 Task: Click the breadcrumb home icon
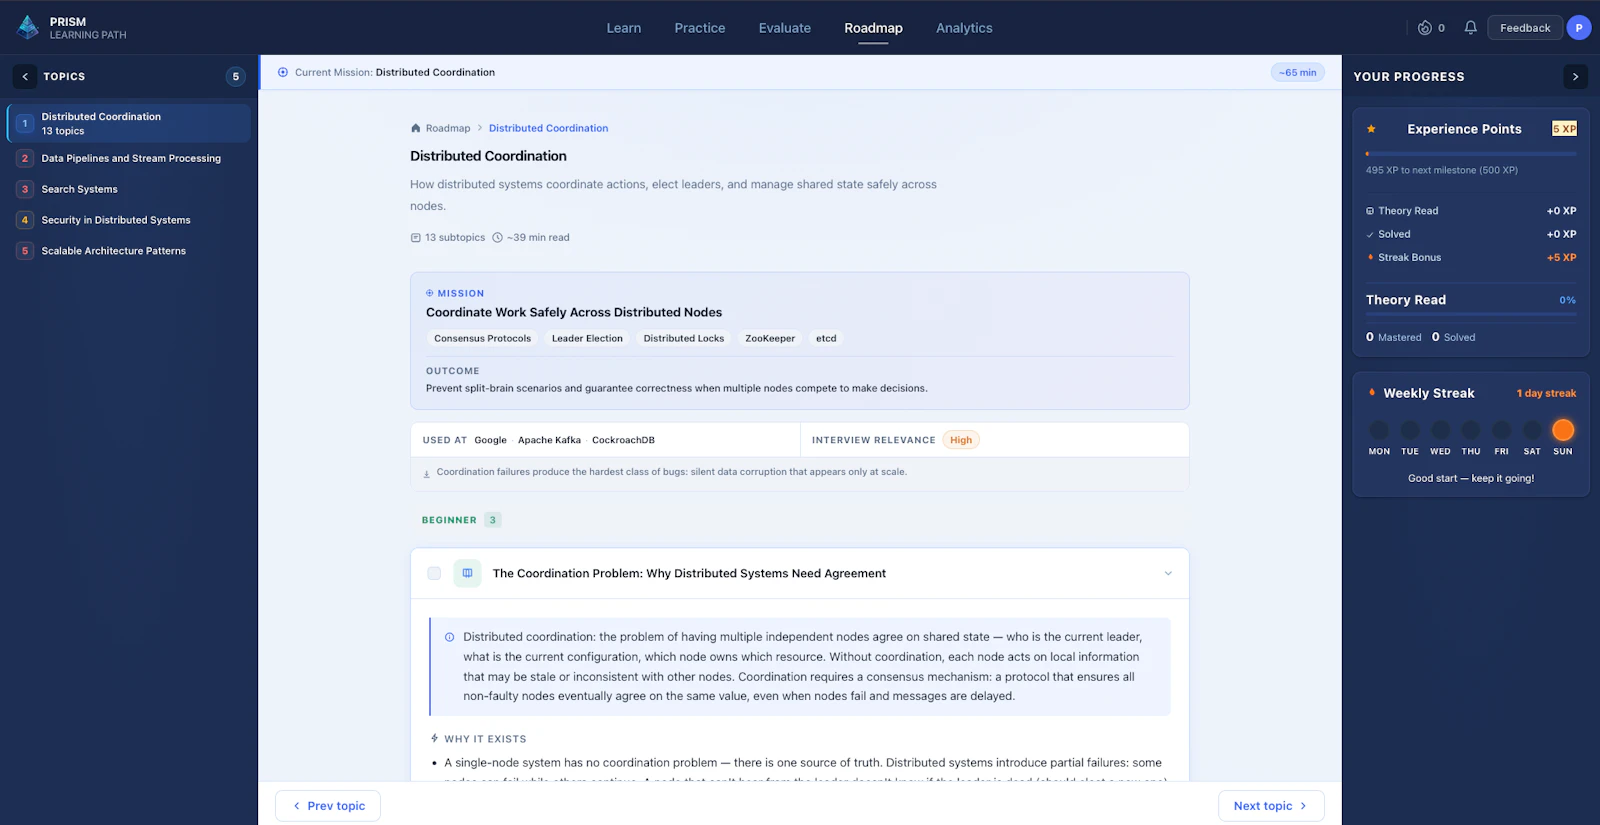pos(415,128)
